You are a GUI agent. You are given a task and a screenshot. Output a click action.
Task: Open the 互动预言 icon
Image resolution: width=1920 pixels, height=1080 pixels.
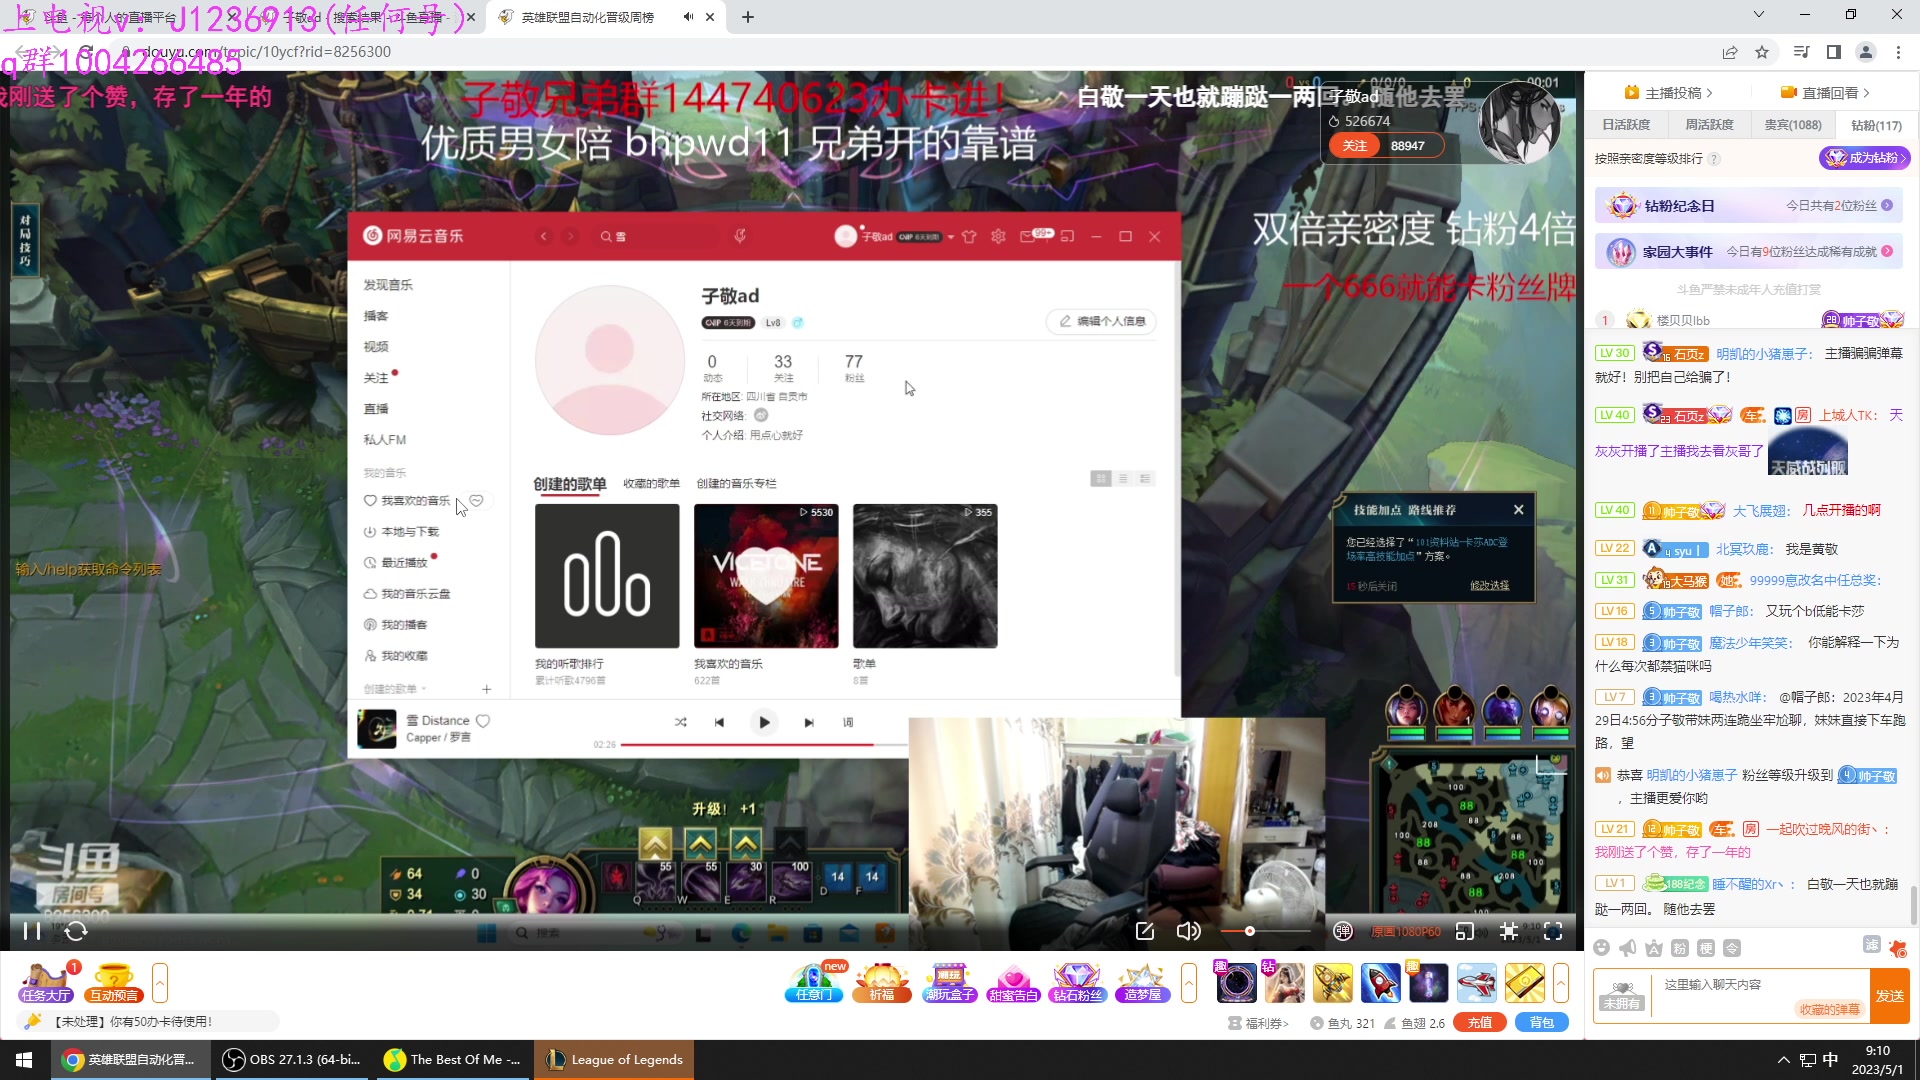coord(114,982)
